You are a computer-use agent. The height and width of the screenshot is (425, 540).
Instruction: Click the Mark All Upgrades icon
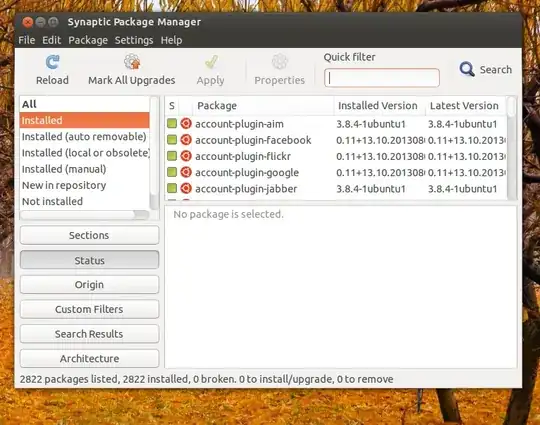pos(132,62)
